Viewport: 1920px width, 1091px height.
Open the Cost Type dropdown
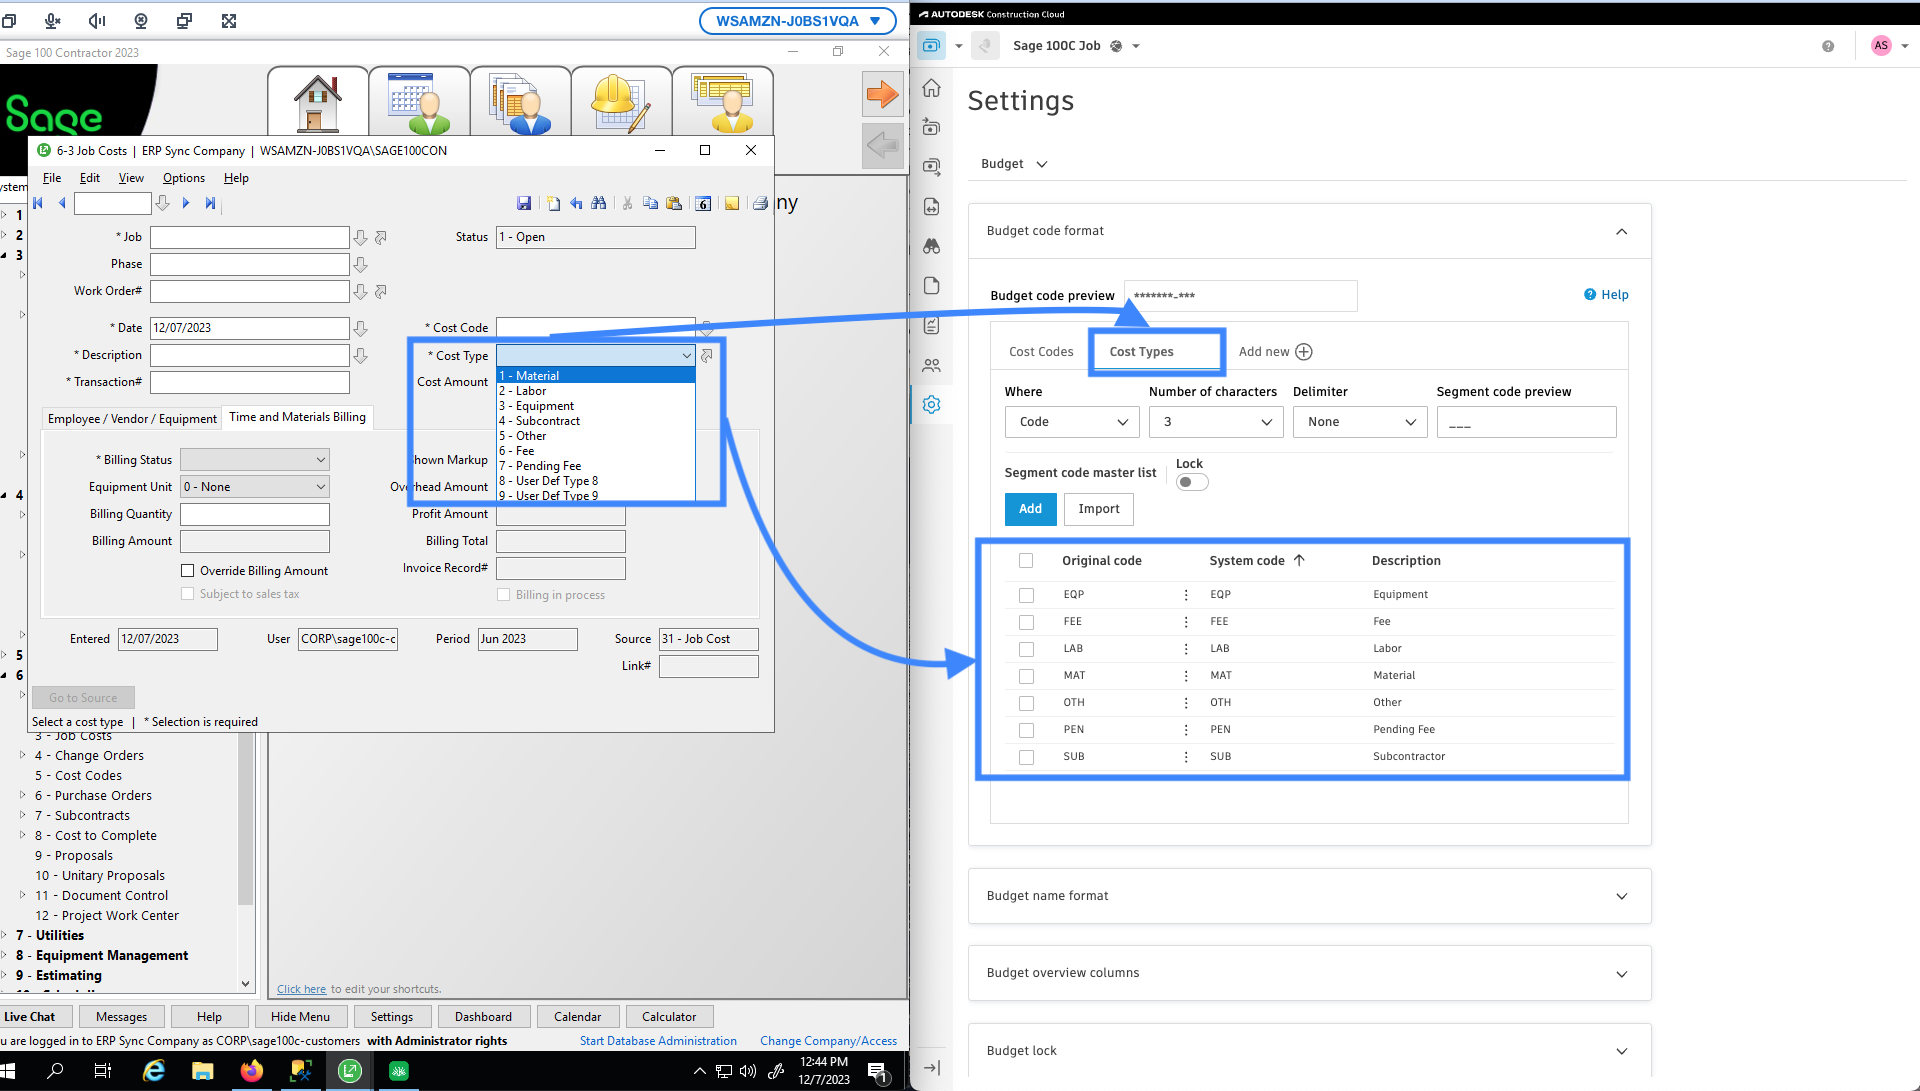[595, 356]
